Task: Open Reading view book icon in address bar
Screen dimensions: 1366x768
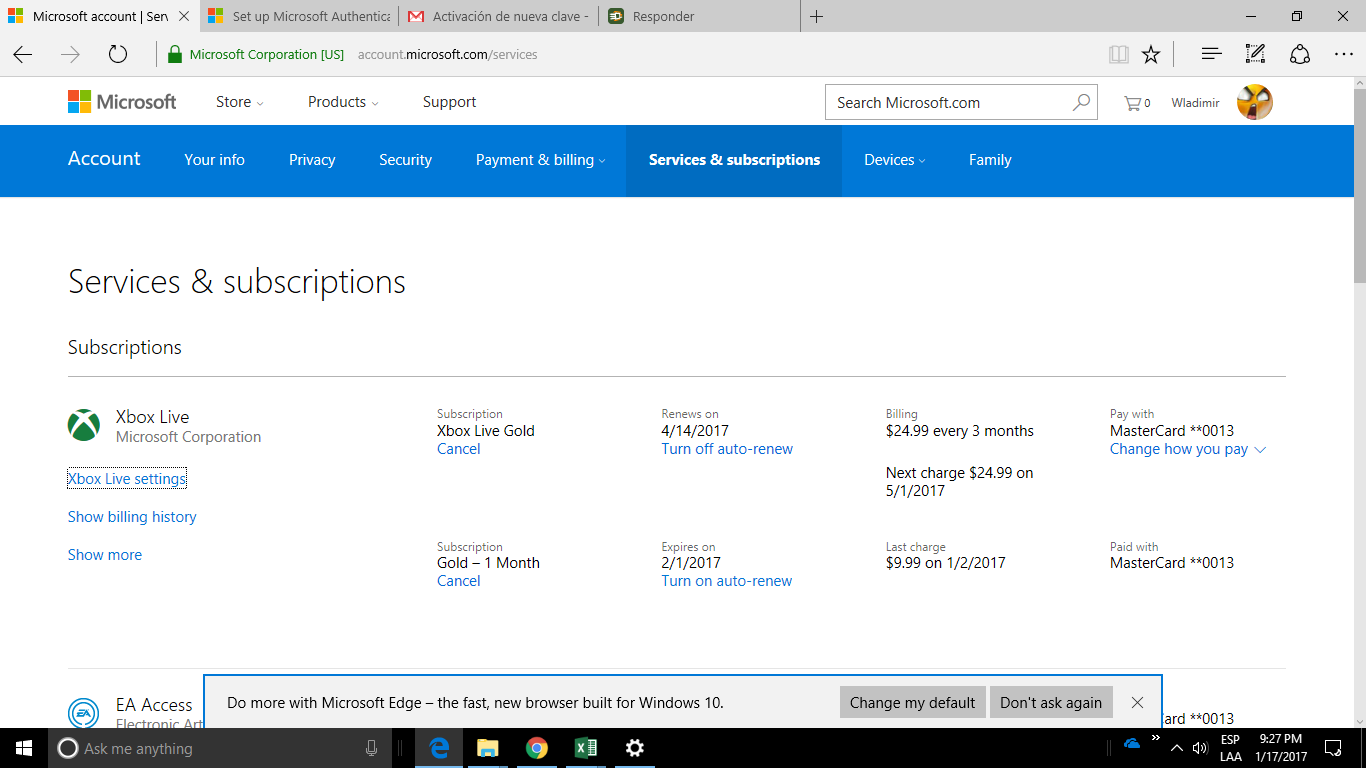Action: point(1119,54)
